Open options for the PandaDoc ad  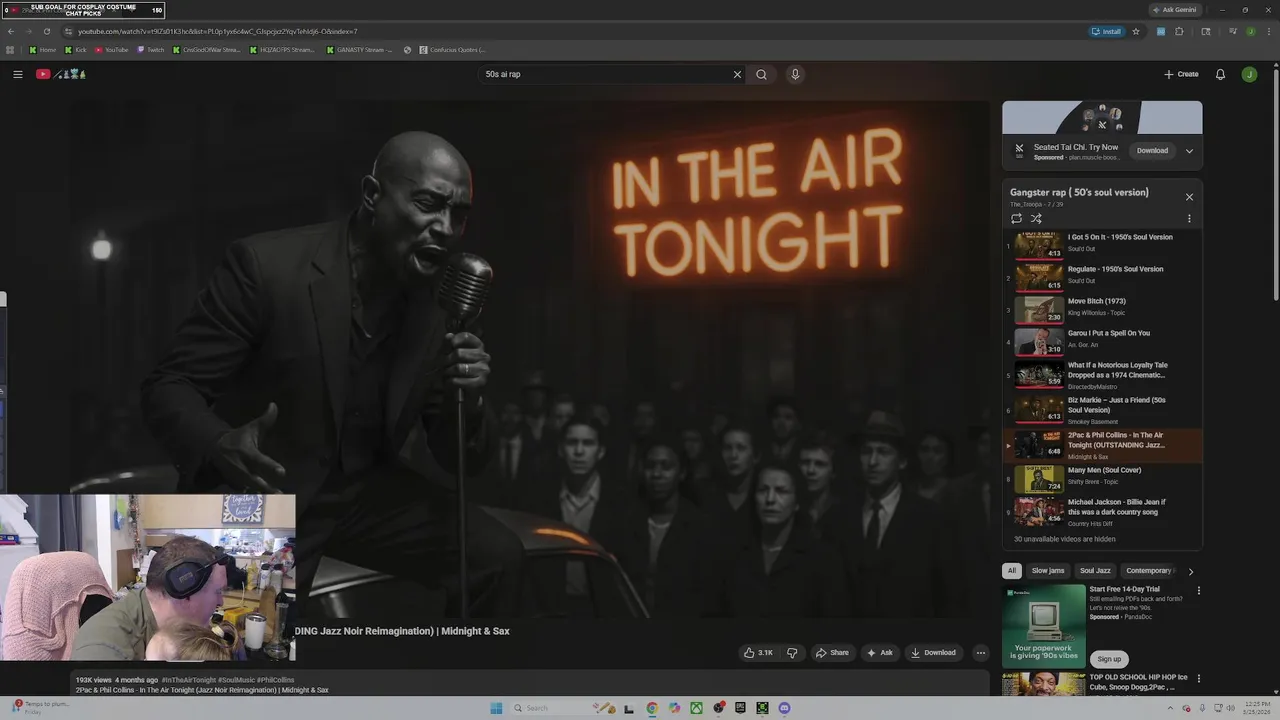(1198, 591)
